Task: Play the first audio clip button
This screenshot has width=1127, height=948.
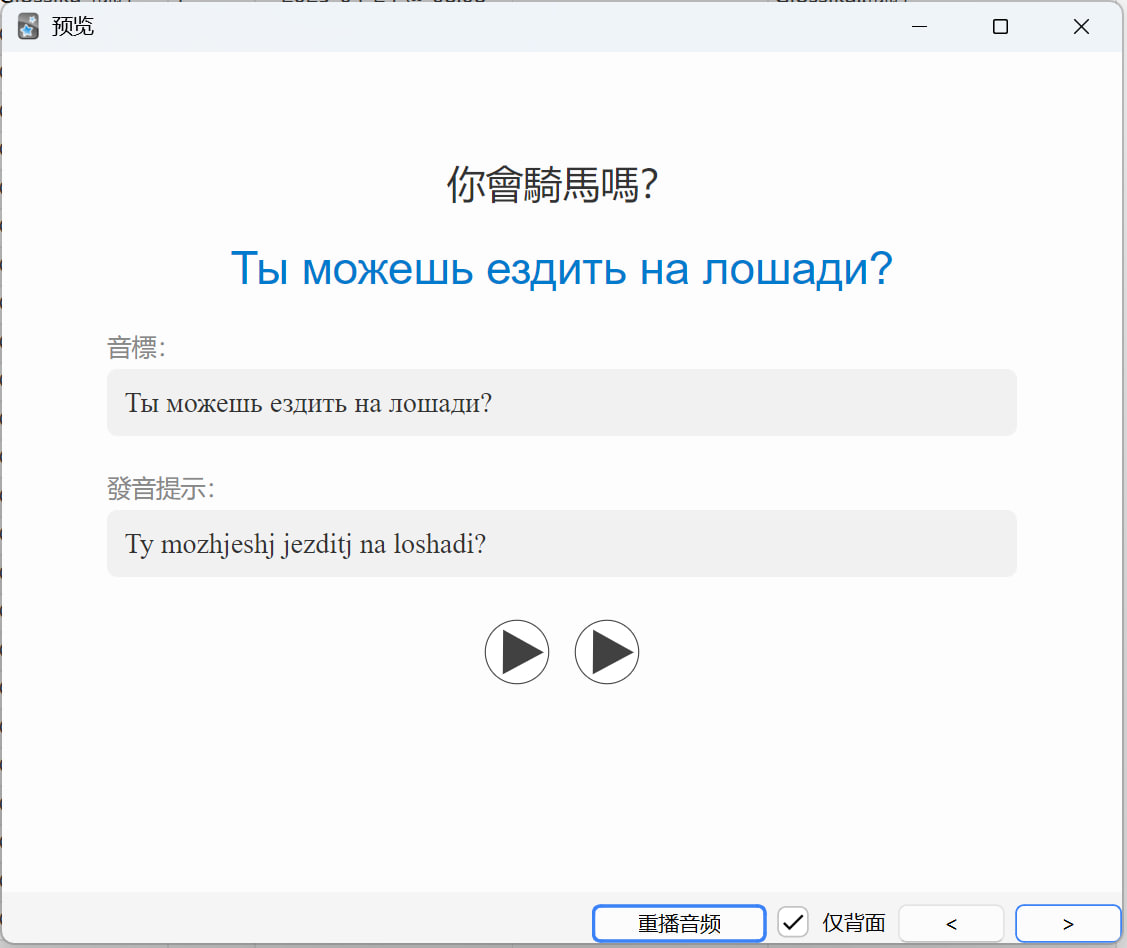Action: click(517, 652)
